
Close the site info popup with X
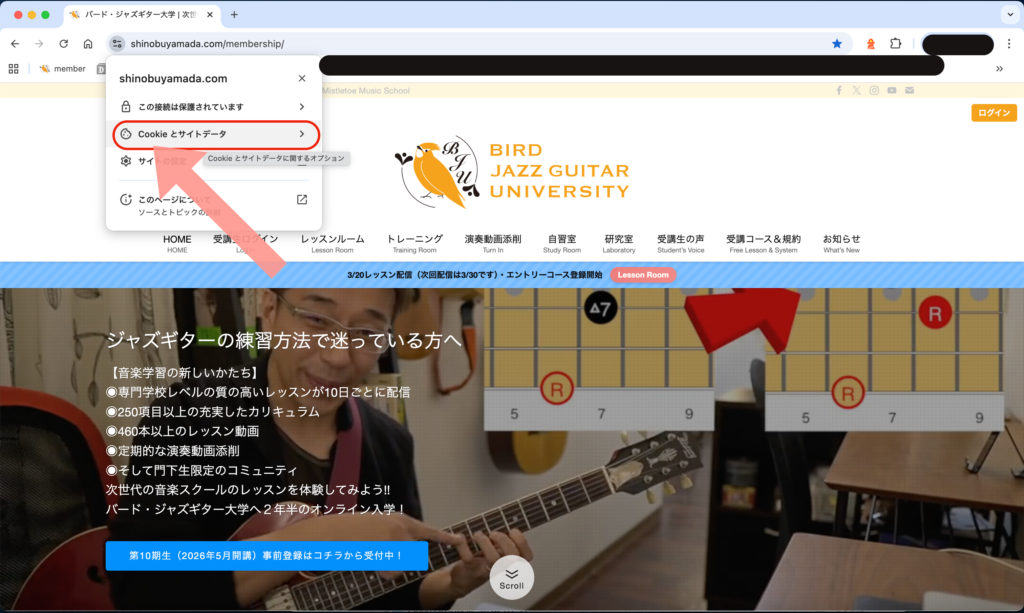[302, 78]
